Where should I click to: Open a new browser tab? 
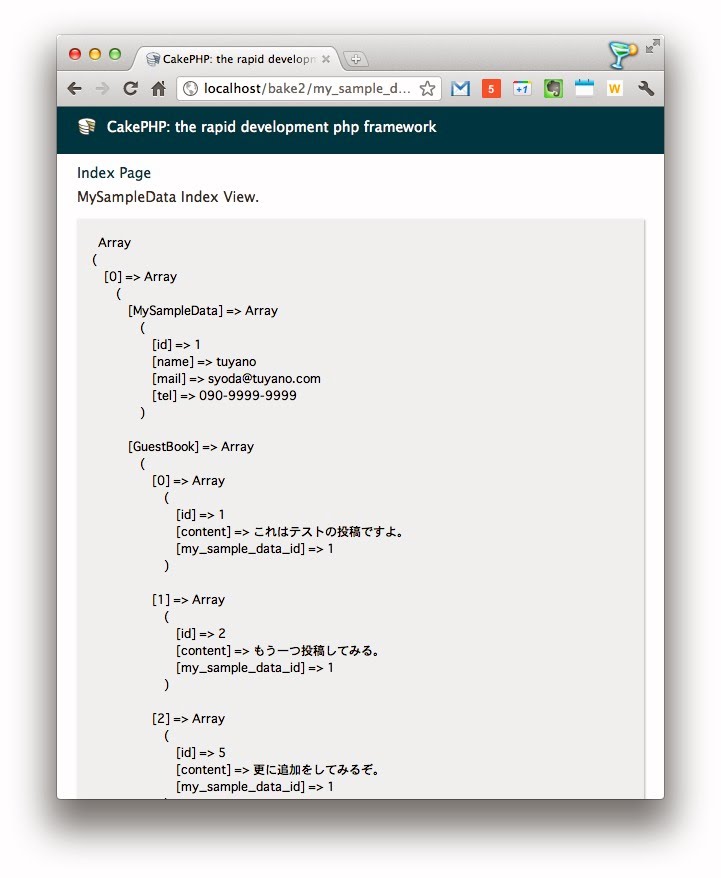[x=356, y=59]
